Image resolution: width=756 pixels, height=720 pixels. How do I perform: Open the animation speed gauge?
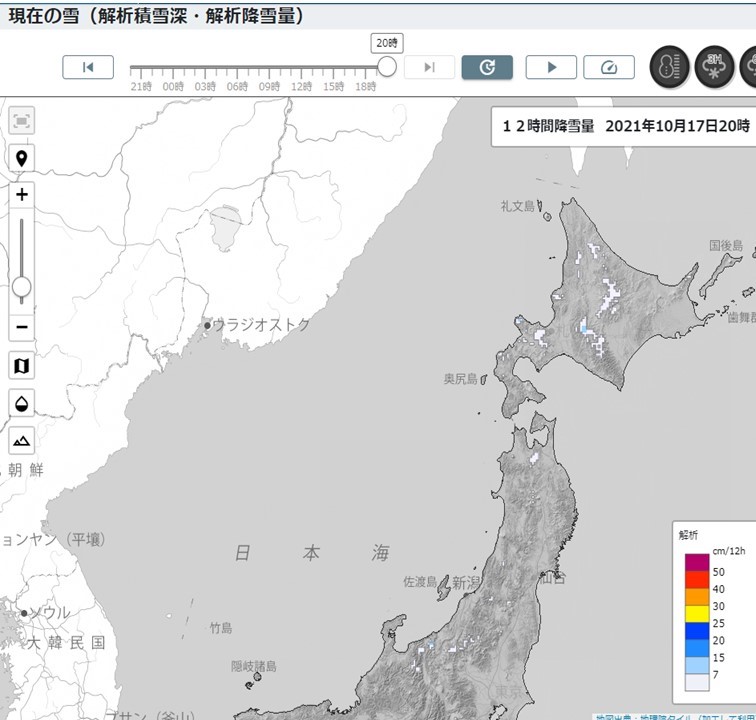pos(609,67)
